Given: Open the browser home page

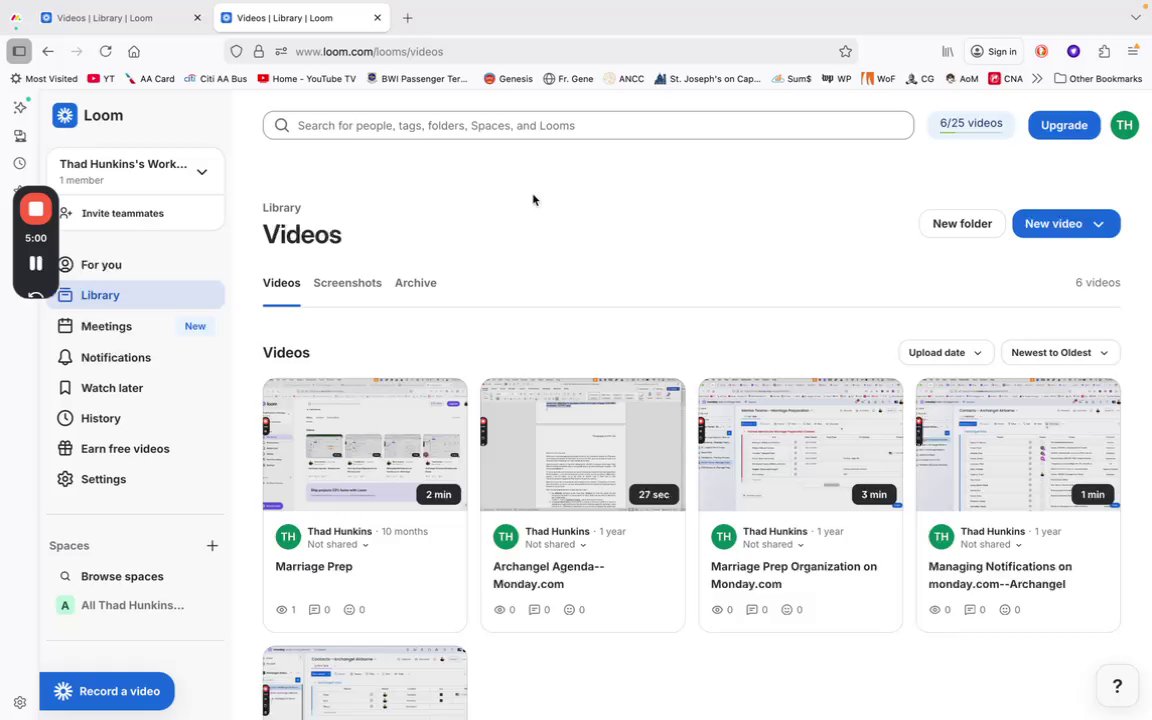Looking at the screenshot, I should [134, 51].
